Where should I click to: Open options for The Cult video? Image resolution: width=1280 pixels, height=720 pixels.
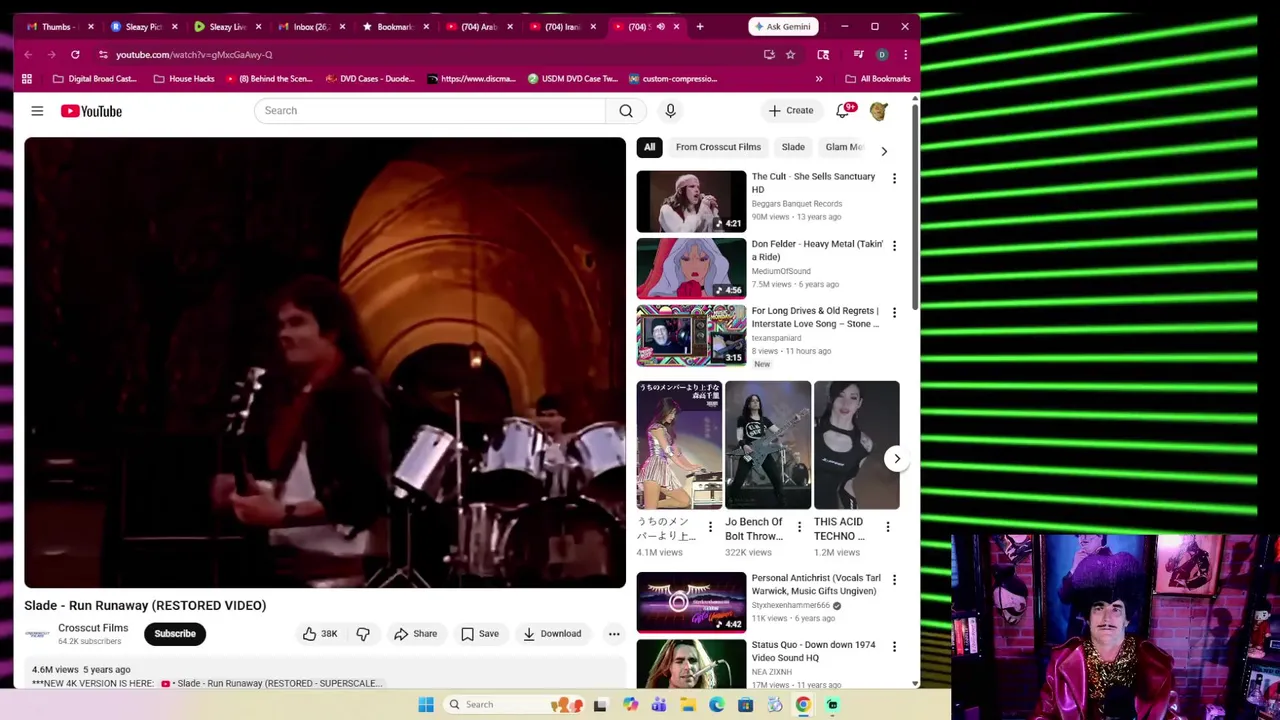point(894,178)
